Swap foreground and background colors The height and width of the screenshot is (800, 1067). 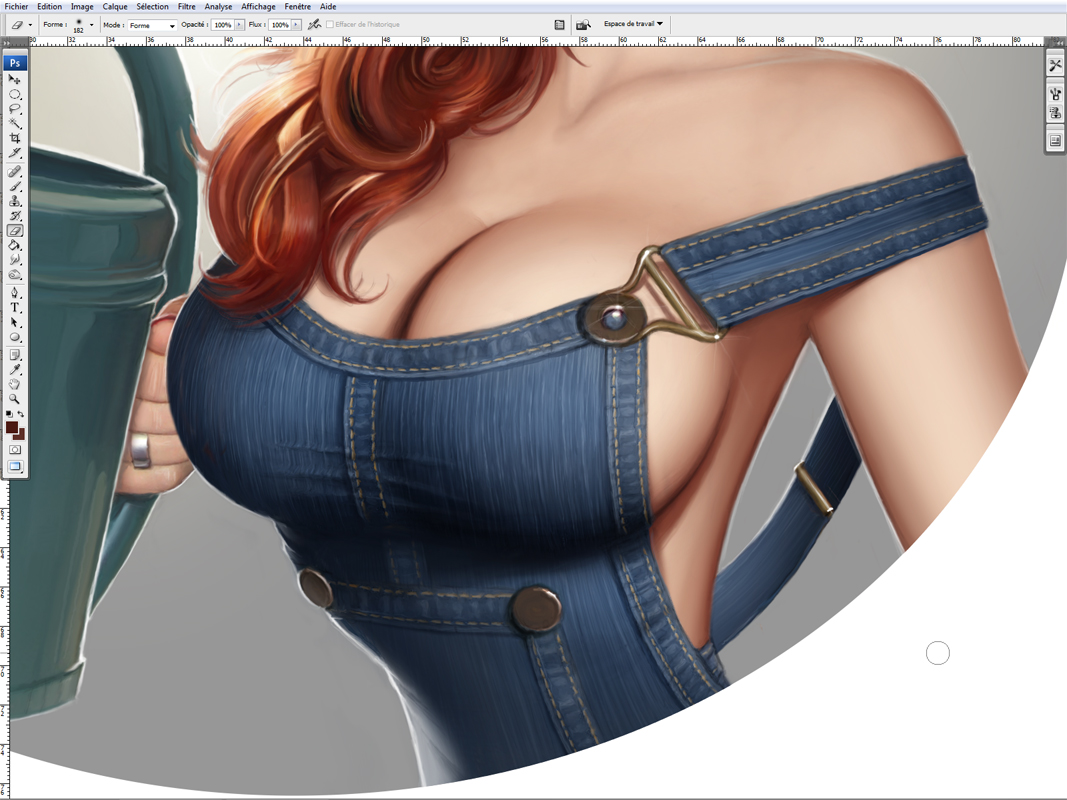[x=20, y=414]
